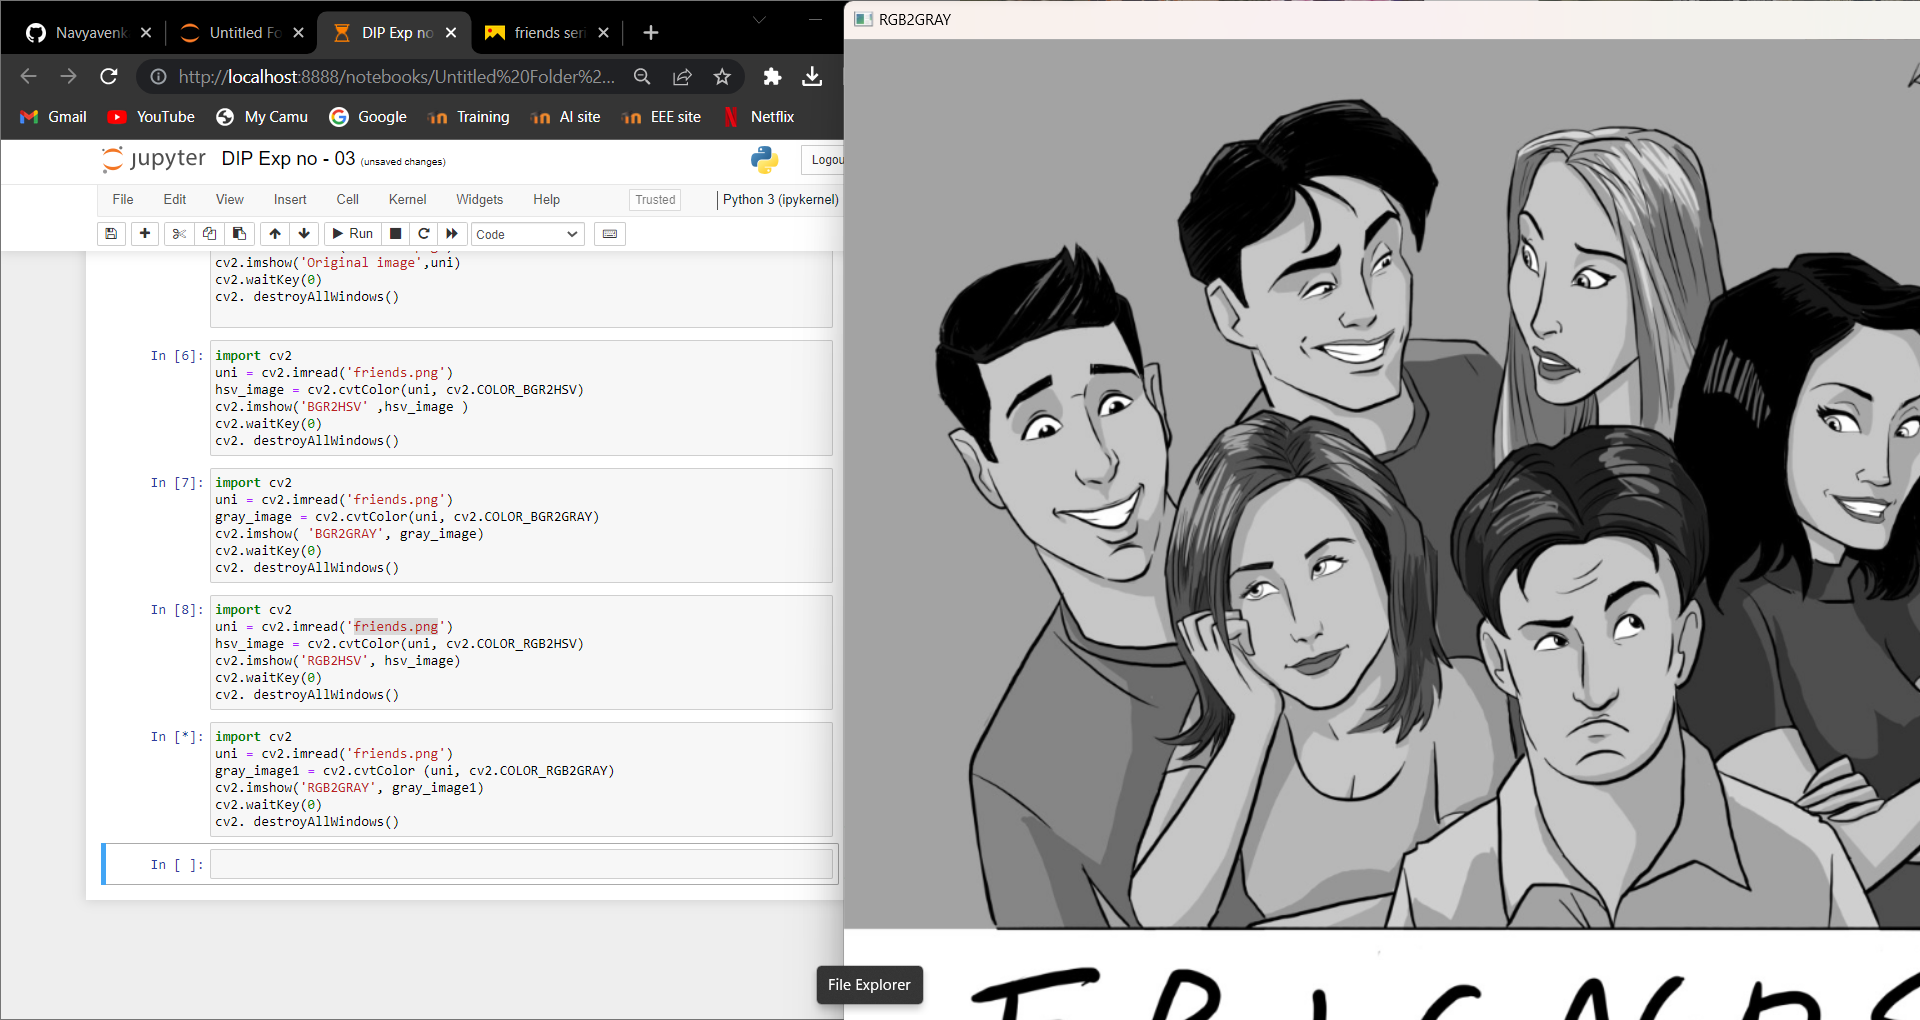The image size is (1920, 1020).
Task: Paste cells below icon in toolbar
Action: (x=239, y=234)
